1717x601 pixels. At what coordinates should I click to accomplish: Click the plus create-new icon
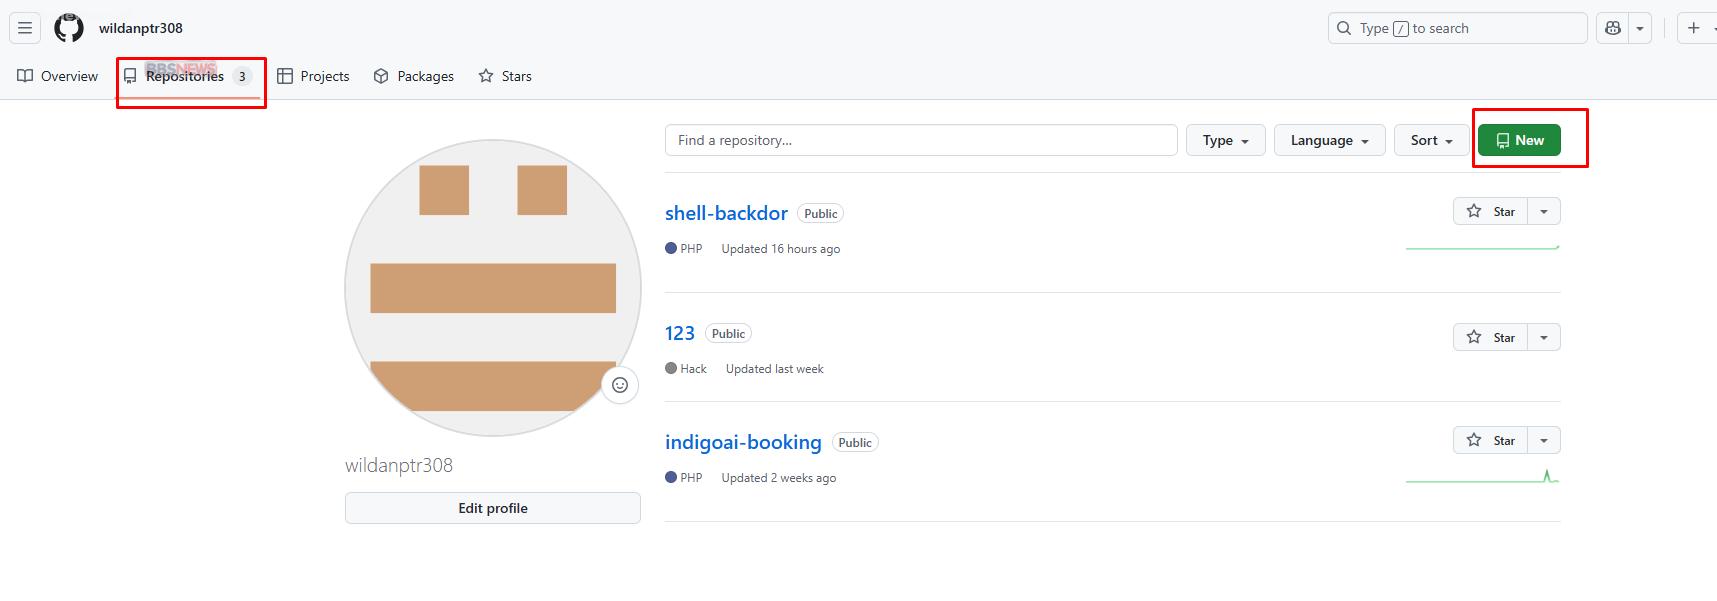pos(1693,28)
